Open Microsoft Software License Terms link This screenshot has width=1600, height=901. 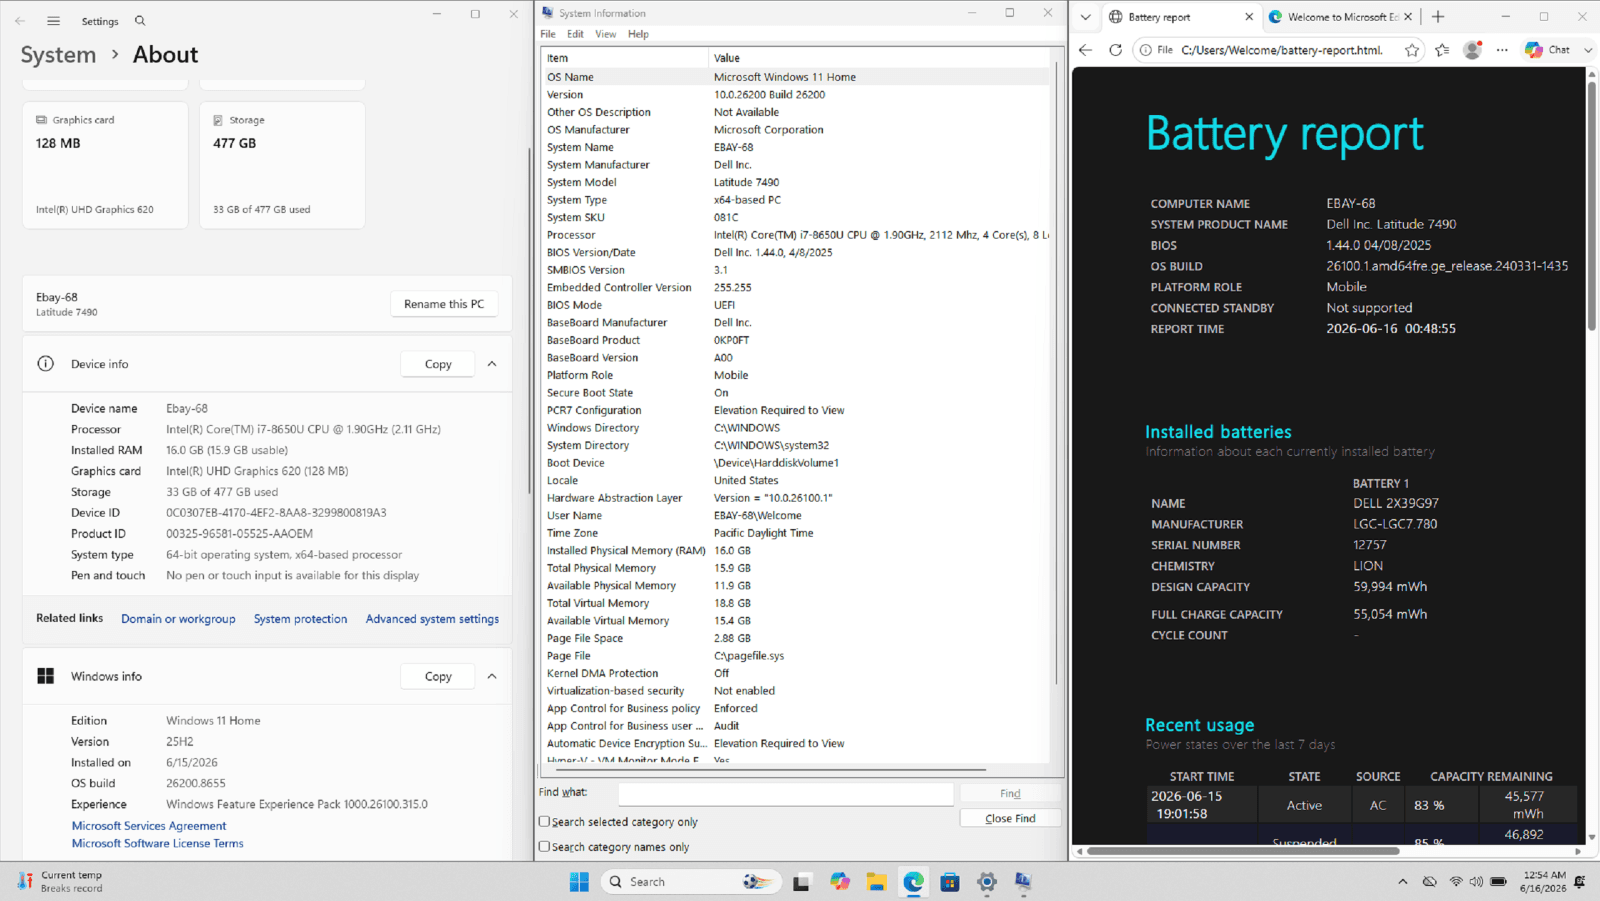click(x=157, y=843)
